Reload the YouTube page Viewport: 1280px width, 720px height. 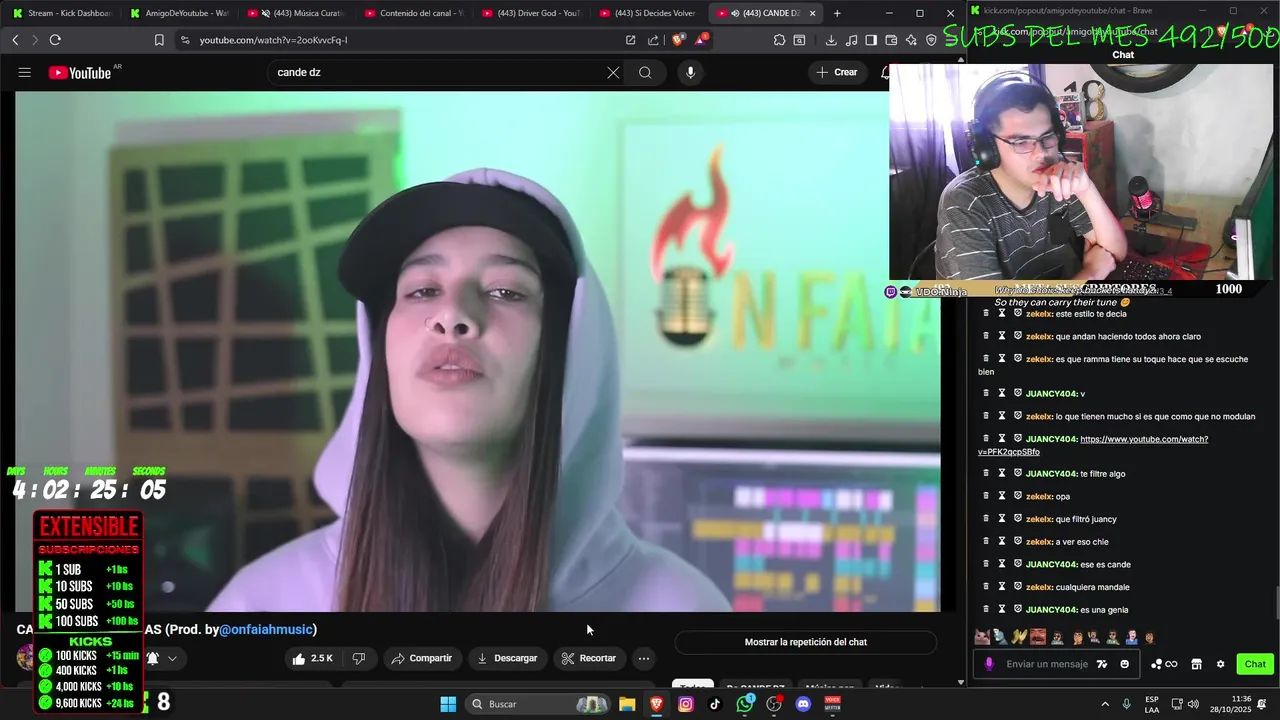[x=55, y=40]
